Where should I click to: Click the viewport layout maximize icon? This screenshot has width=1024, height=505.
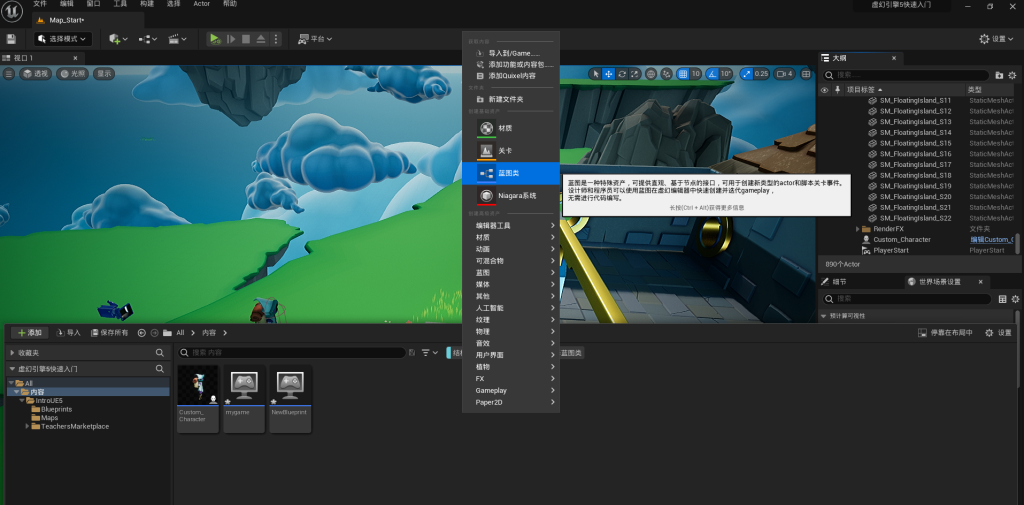[807, 74]
